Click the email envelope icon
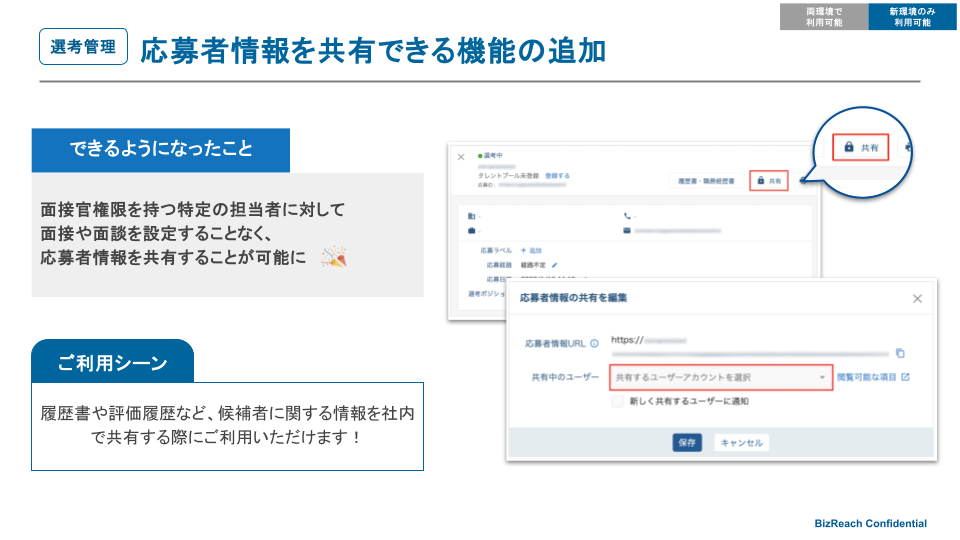This screenshot has height=540, width=960. (627, 231)
